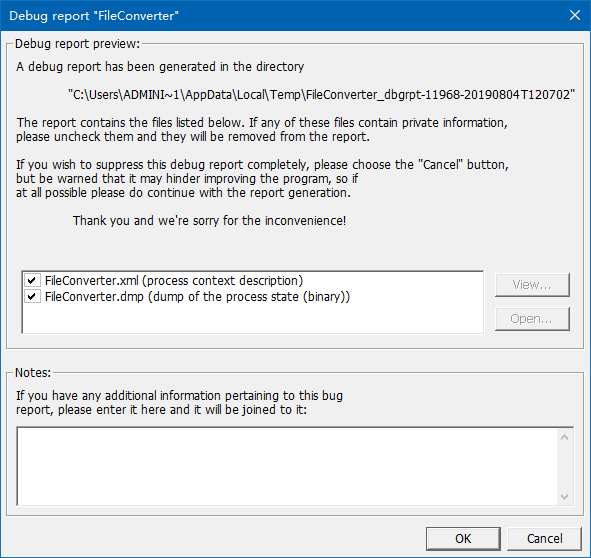Focus the Notes text area
This screenshot has width=591, height=558.
pos(287,466)
